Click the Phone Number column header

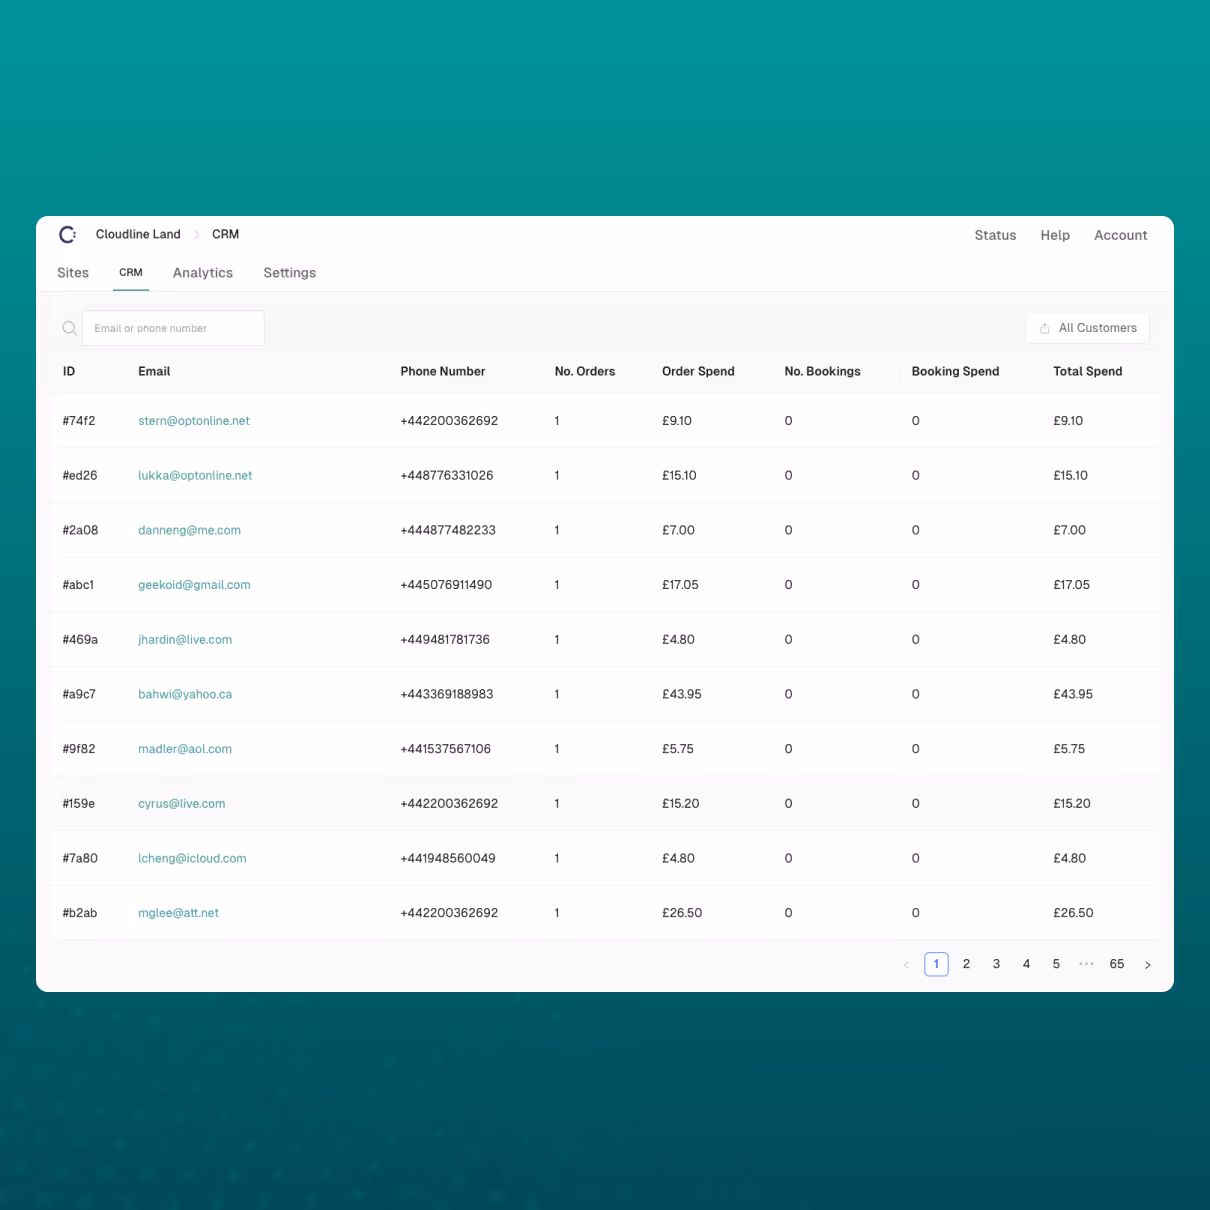[x=443, y=371]
